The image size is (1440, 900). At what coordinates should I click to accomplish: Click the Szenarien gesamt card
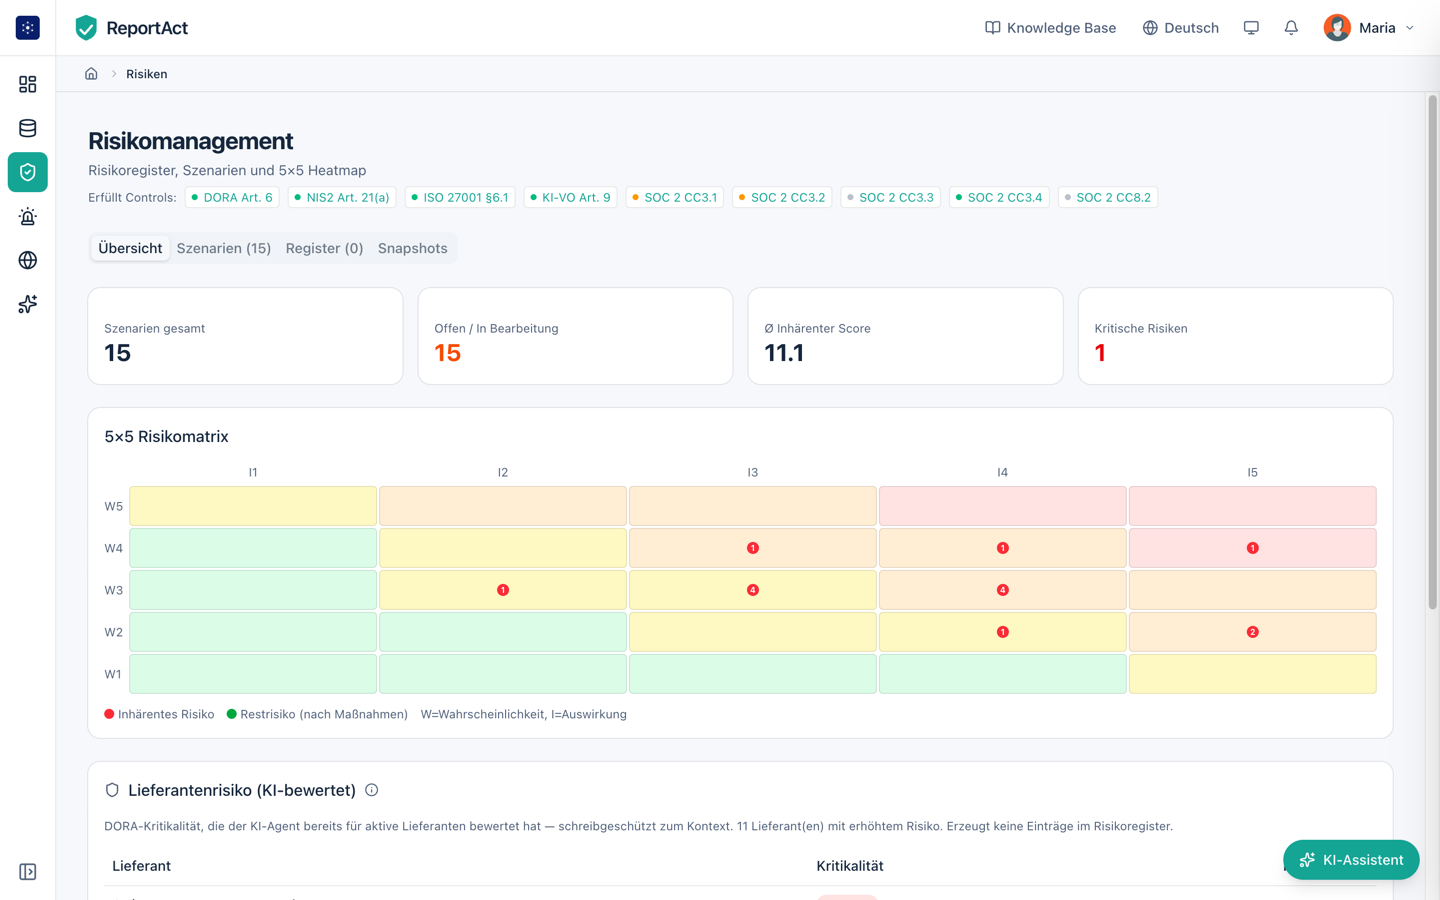(x=245, y=336)
